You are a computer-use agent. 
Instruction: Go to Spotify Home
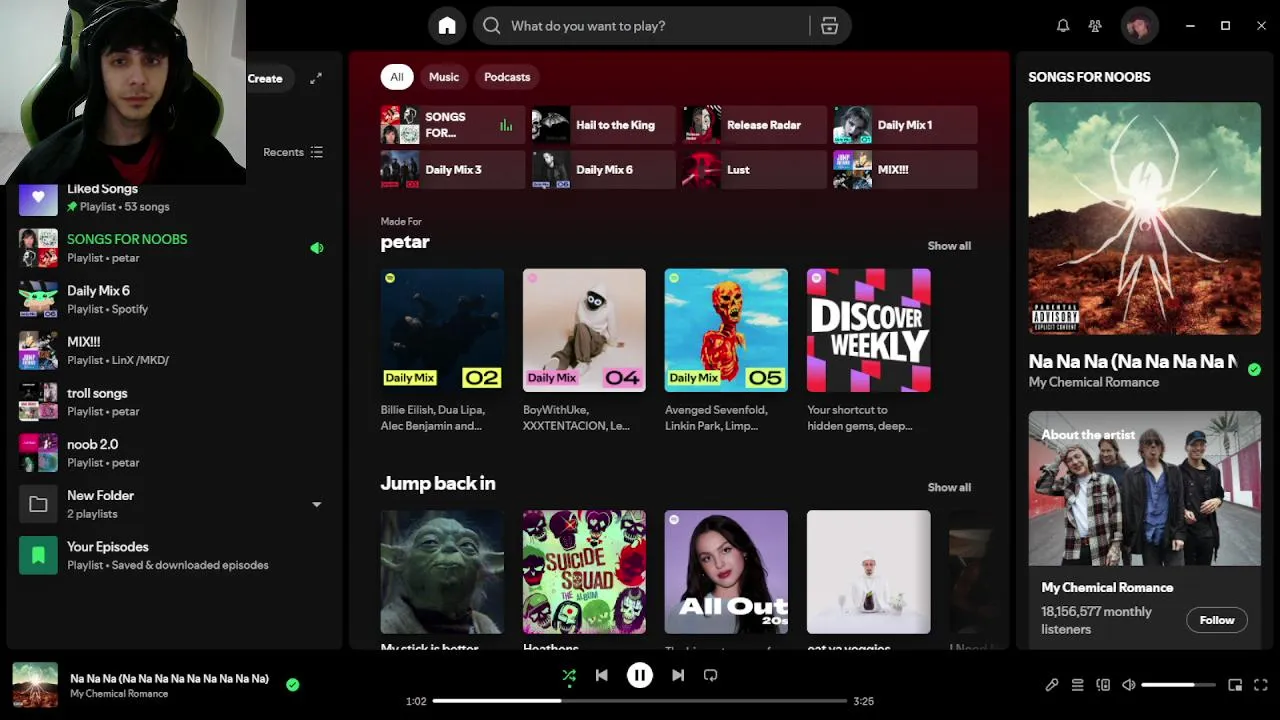(447, 26)
